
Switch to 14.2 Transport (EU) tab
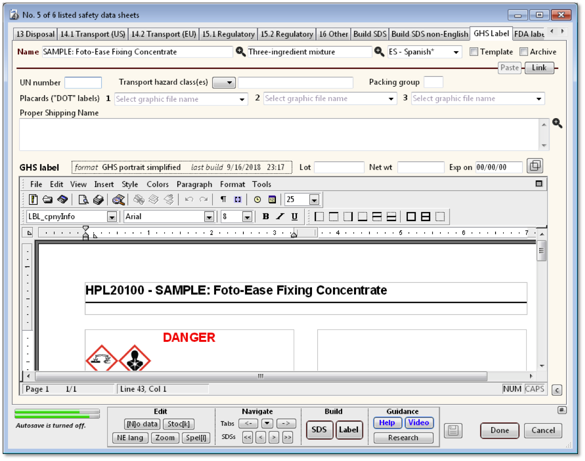163,34
